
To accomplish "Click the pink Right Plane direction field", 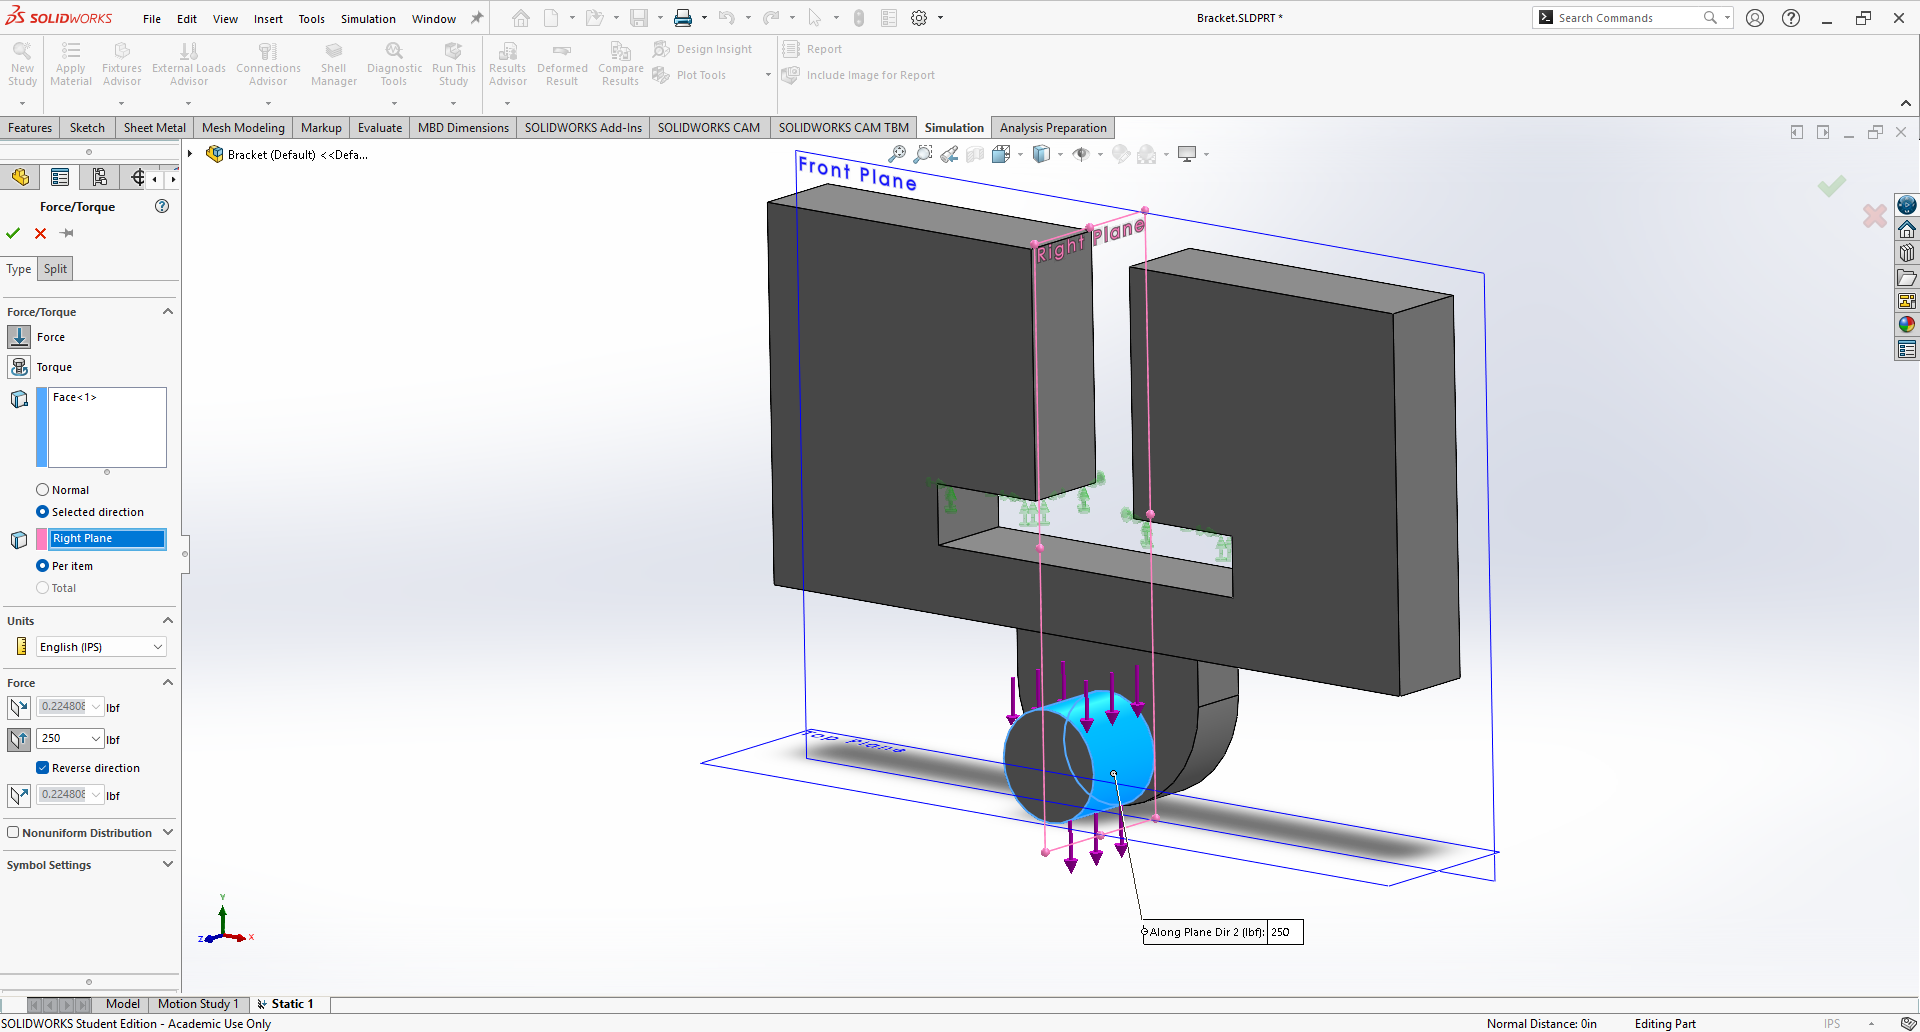I will [x=107, y=538].
